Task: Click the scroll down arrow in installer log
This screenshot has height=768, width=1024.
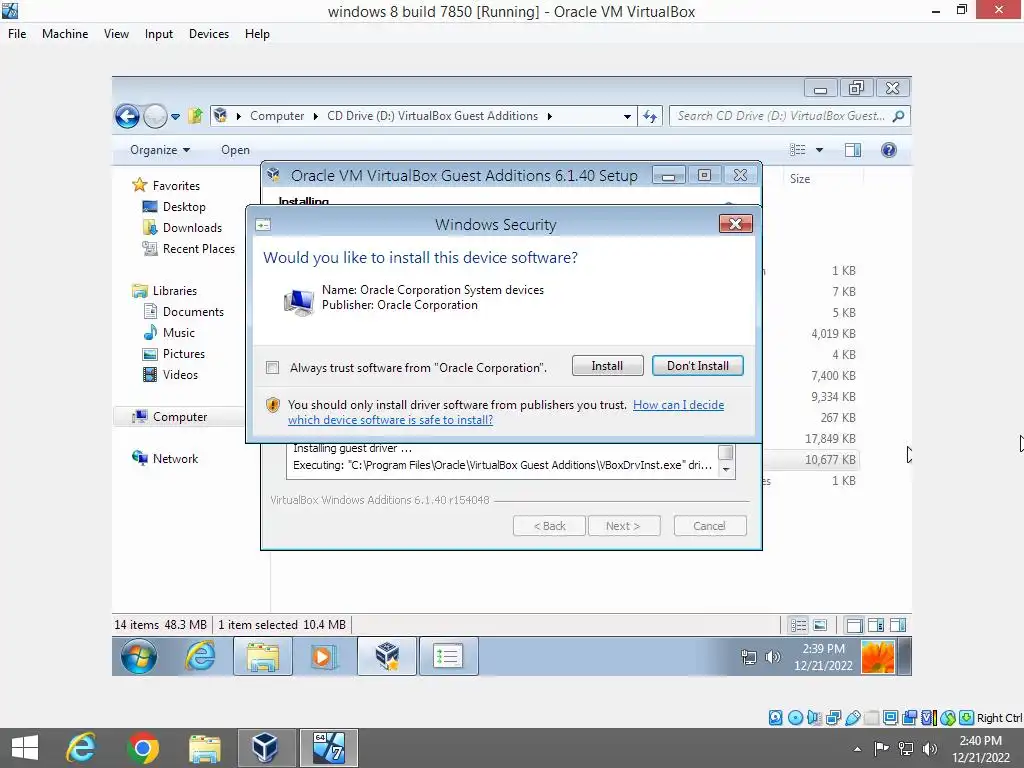Action: [x=726, y=470]
